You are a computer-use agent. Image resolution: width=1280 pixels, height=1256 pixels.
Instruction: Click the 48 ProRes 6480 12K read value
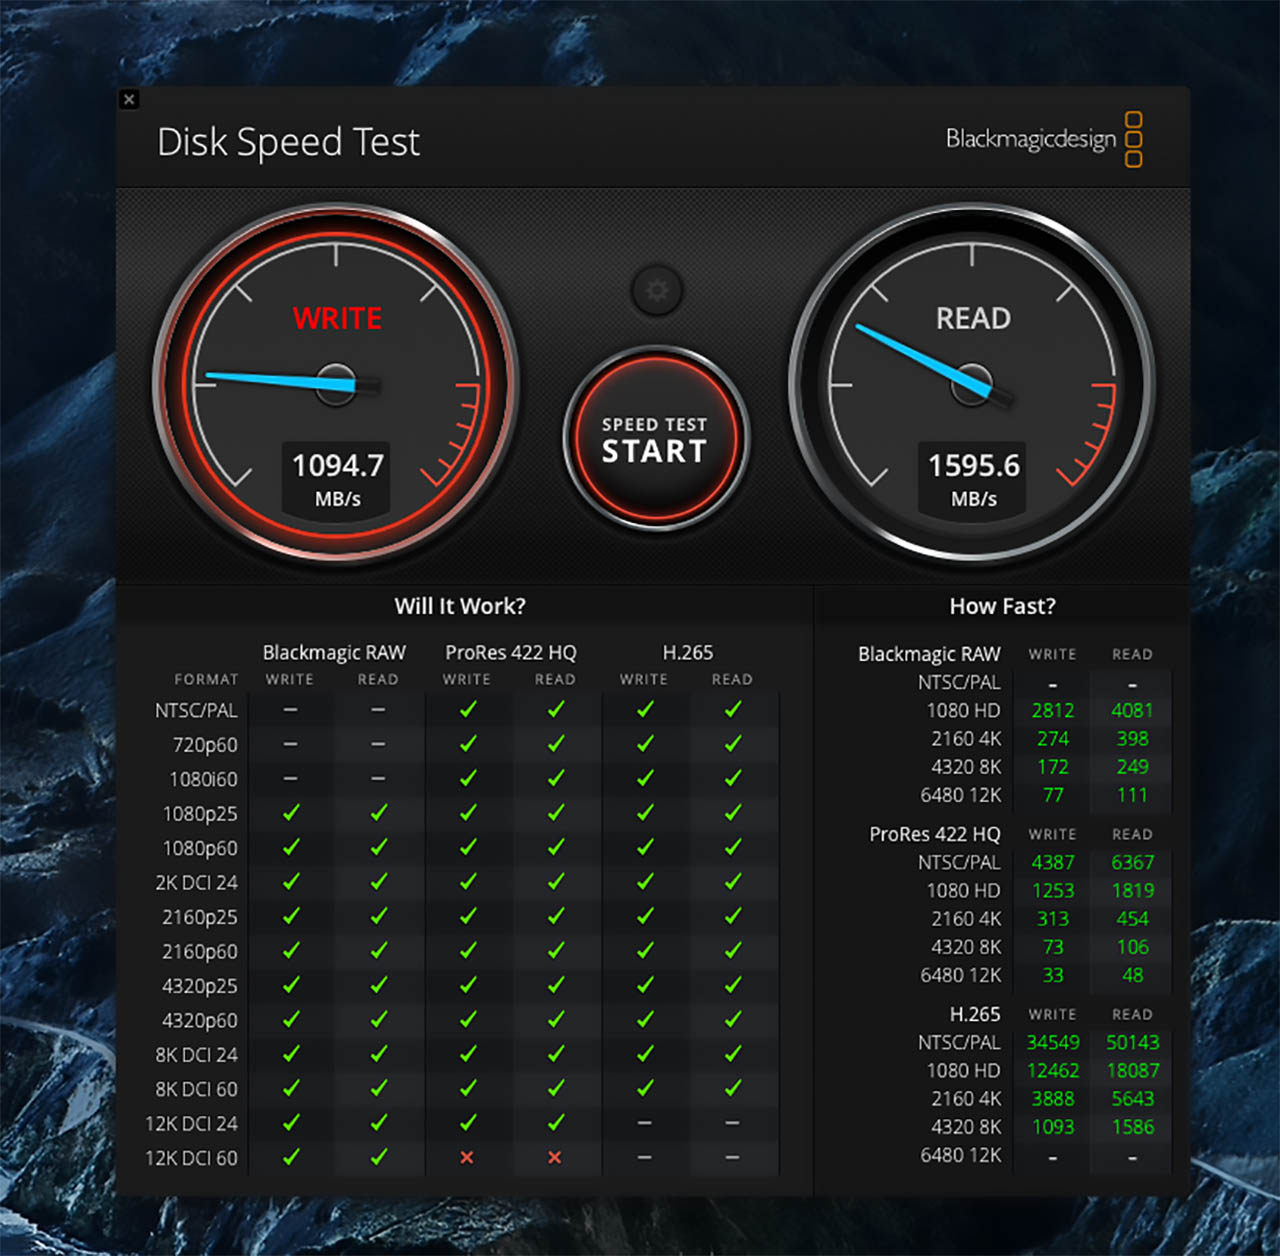(1132, 975)
